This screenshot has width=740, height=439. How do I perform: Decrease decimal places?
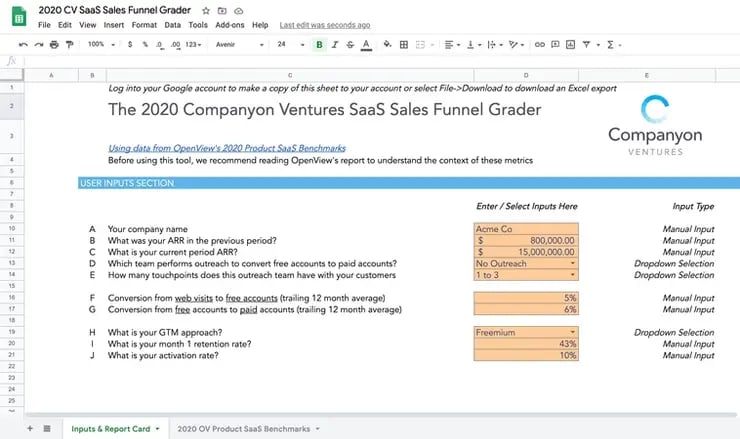pyautogui.click(x=160, y=44)
